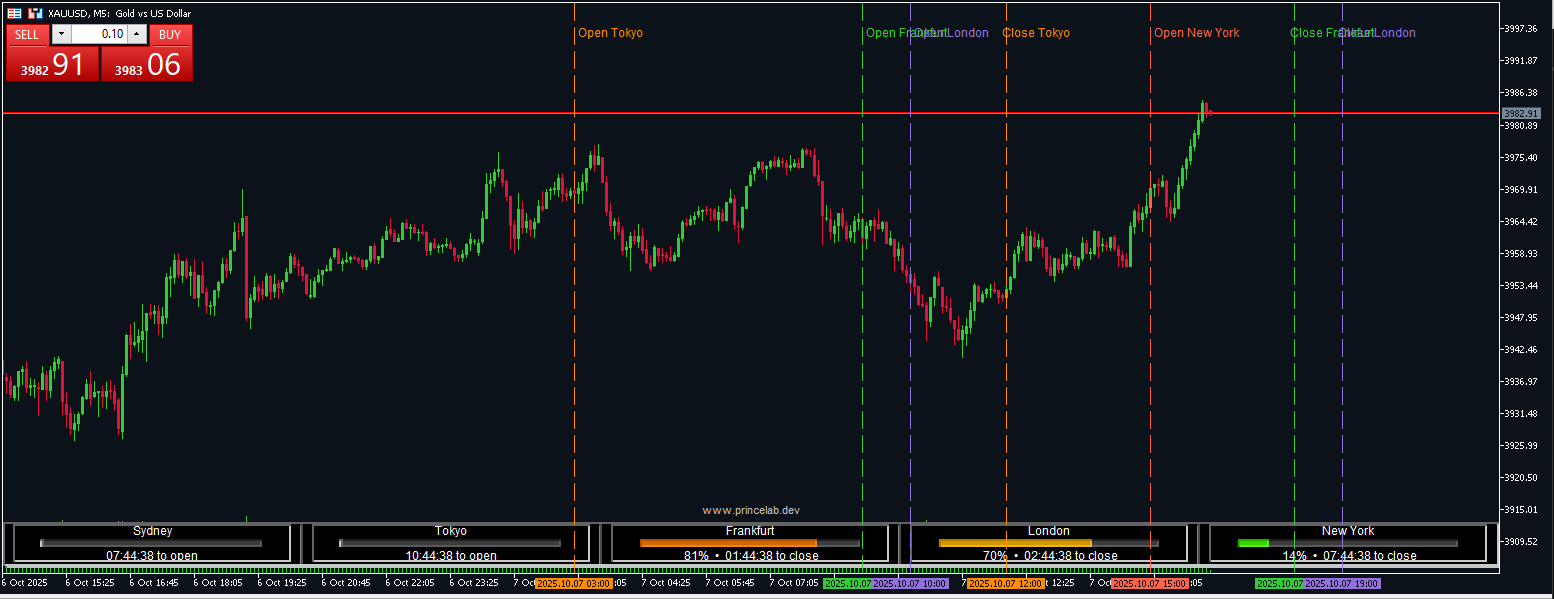Decrease lot size with the down arrow
Image resolution: width=1554 pixels, height=599 pixels.
click(62, 34)
